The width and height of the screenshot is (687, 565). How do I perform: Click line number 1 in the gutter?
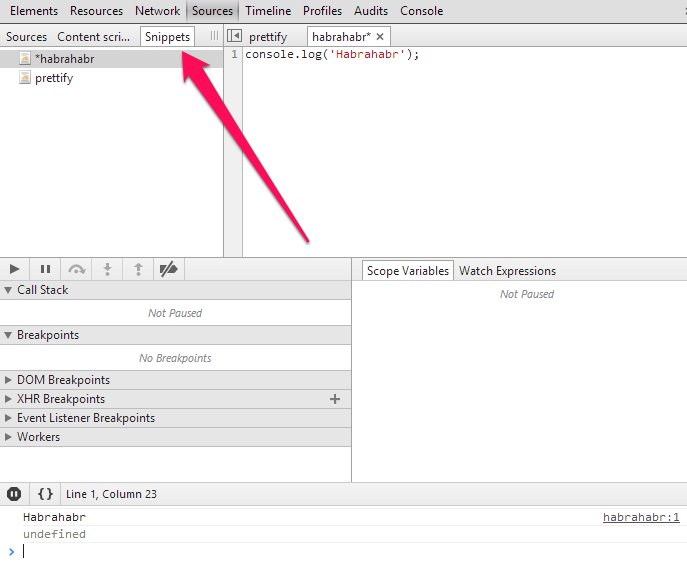click(x=234, y=54)
